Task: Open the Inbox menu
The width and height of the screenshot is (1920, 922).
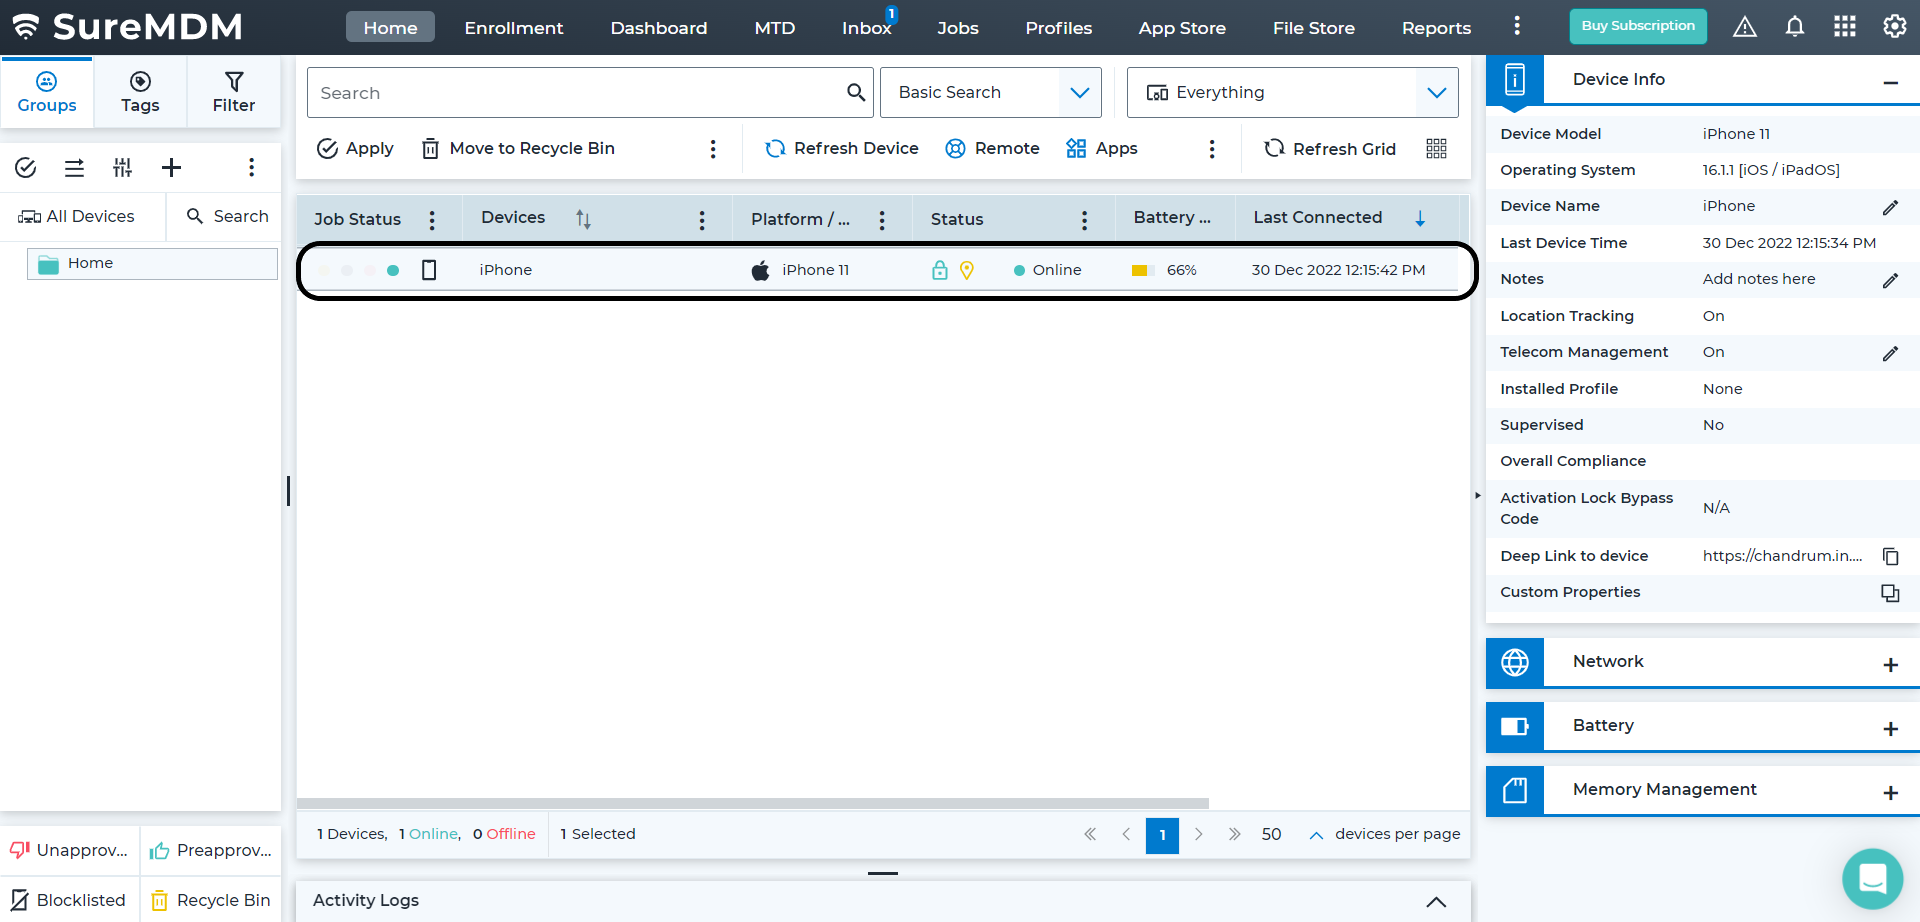Action: pos(867,28)
